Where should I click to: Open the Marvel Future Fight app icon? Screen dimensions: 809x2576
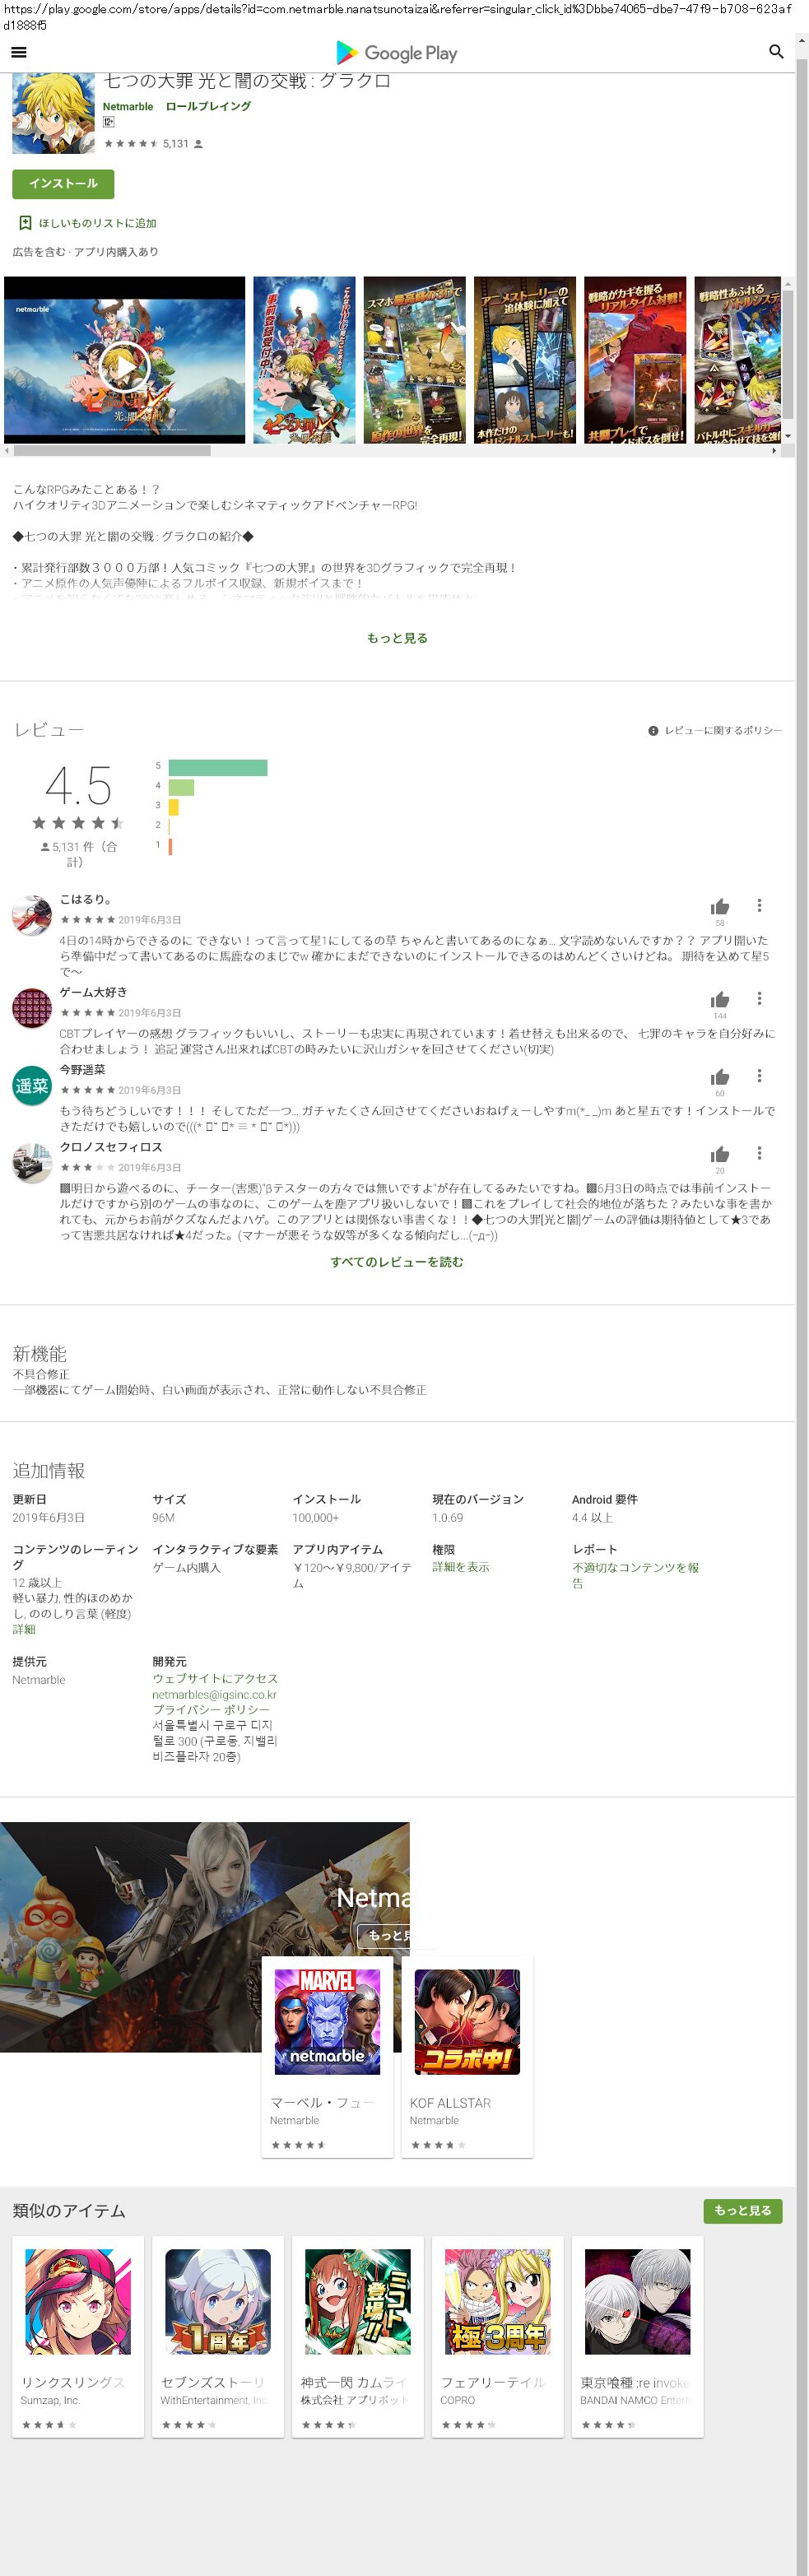click(327, 2022)
